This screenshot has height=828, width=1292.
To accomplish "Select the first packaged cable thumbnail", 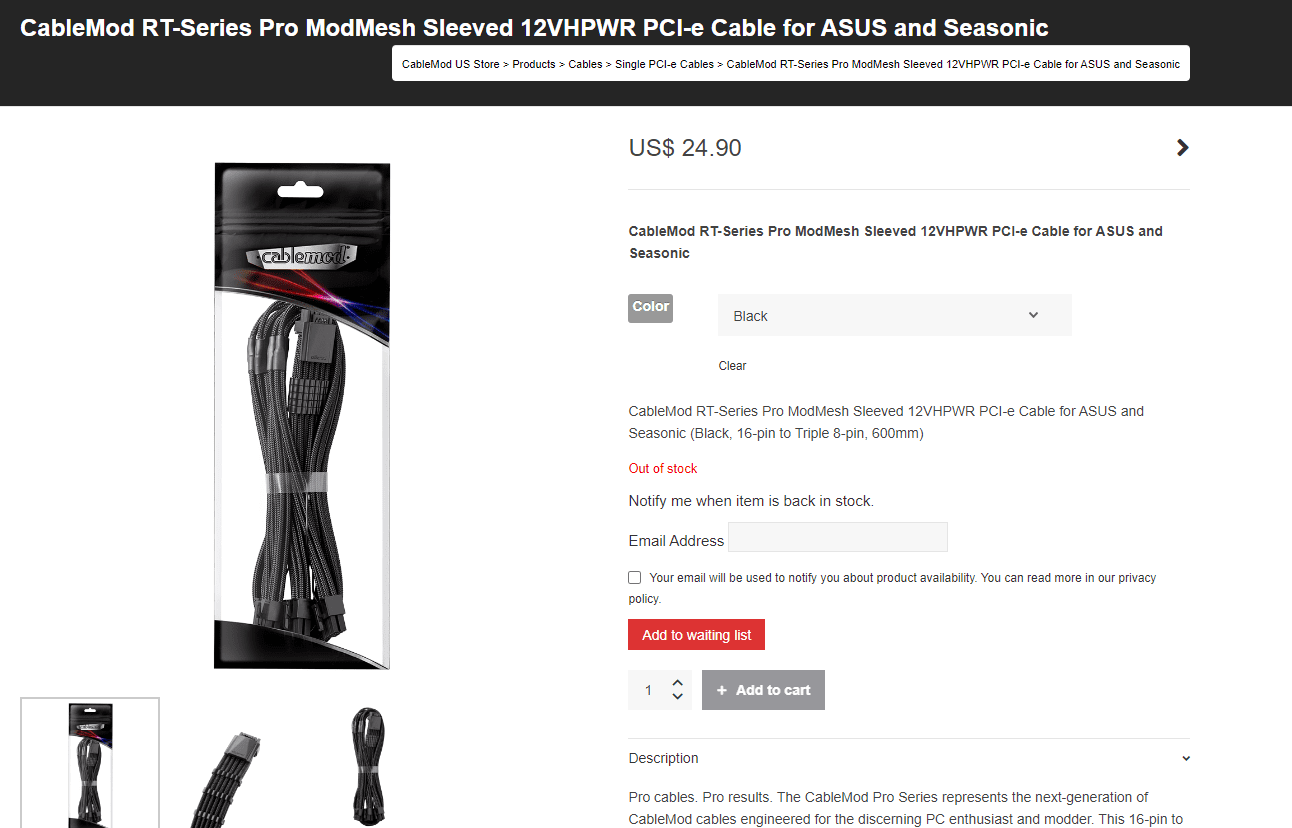I will tap(90, 763).
